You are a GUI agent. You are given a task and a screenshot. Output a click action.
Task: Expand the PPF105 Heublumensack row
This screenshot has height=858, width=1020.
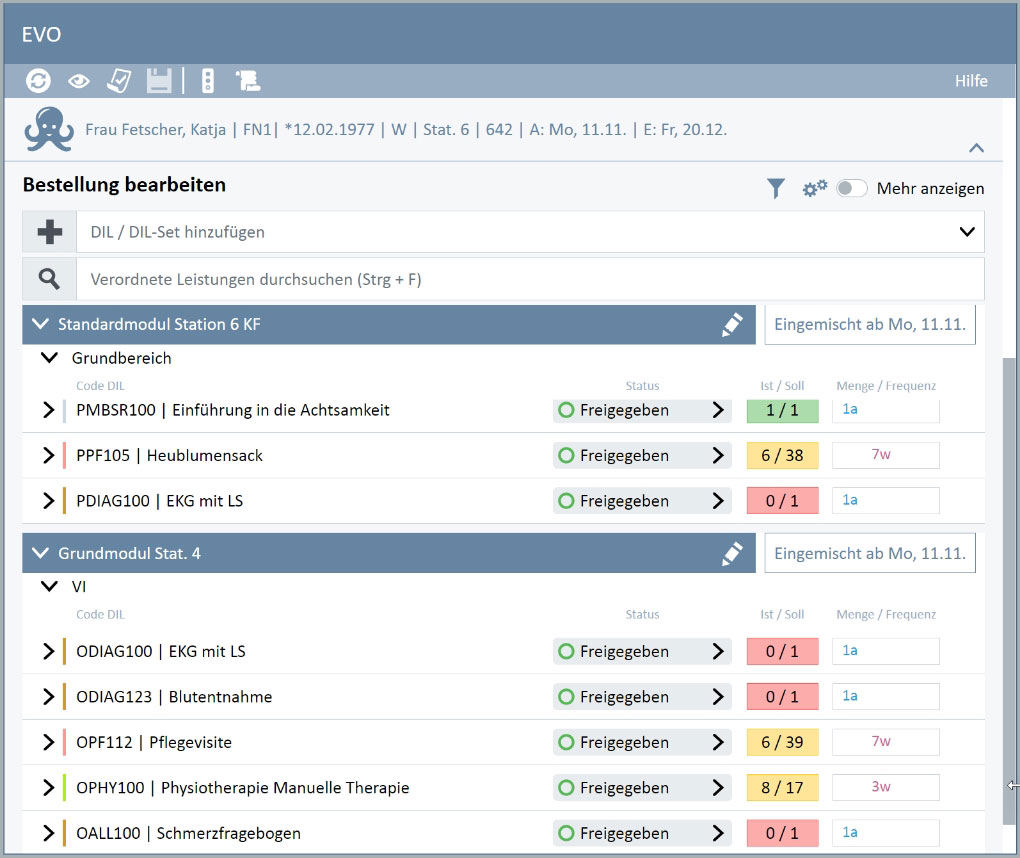tap(48, 456)
